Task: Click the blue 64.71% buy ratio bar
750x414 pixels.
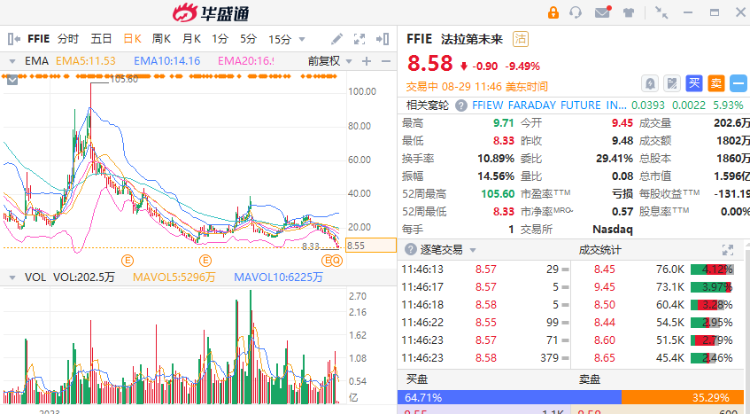Action: click(x=509, y=398)
